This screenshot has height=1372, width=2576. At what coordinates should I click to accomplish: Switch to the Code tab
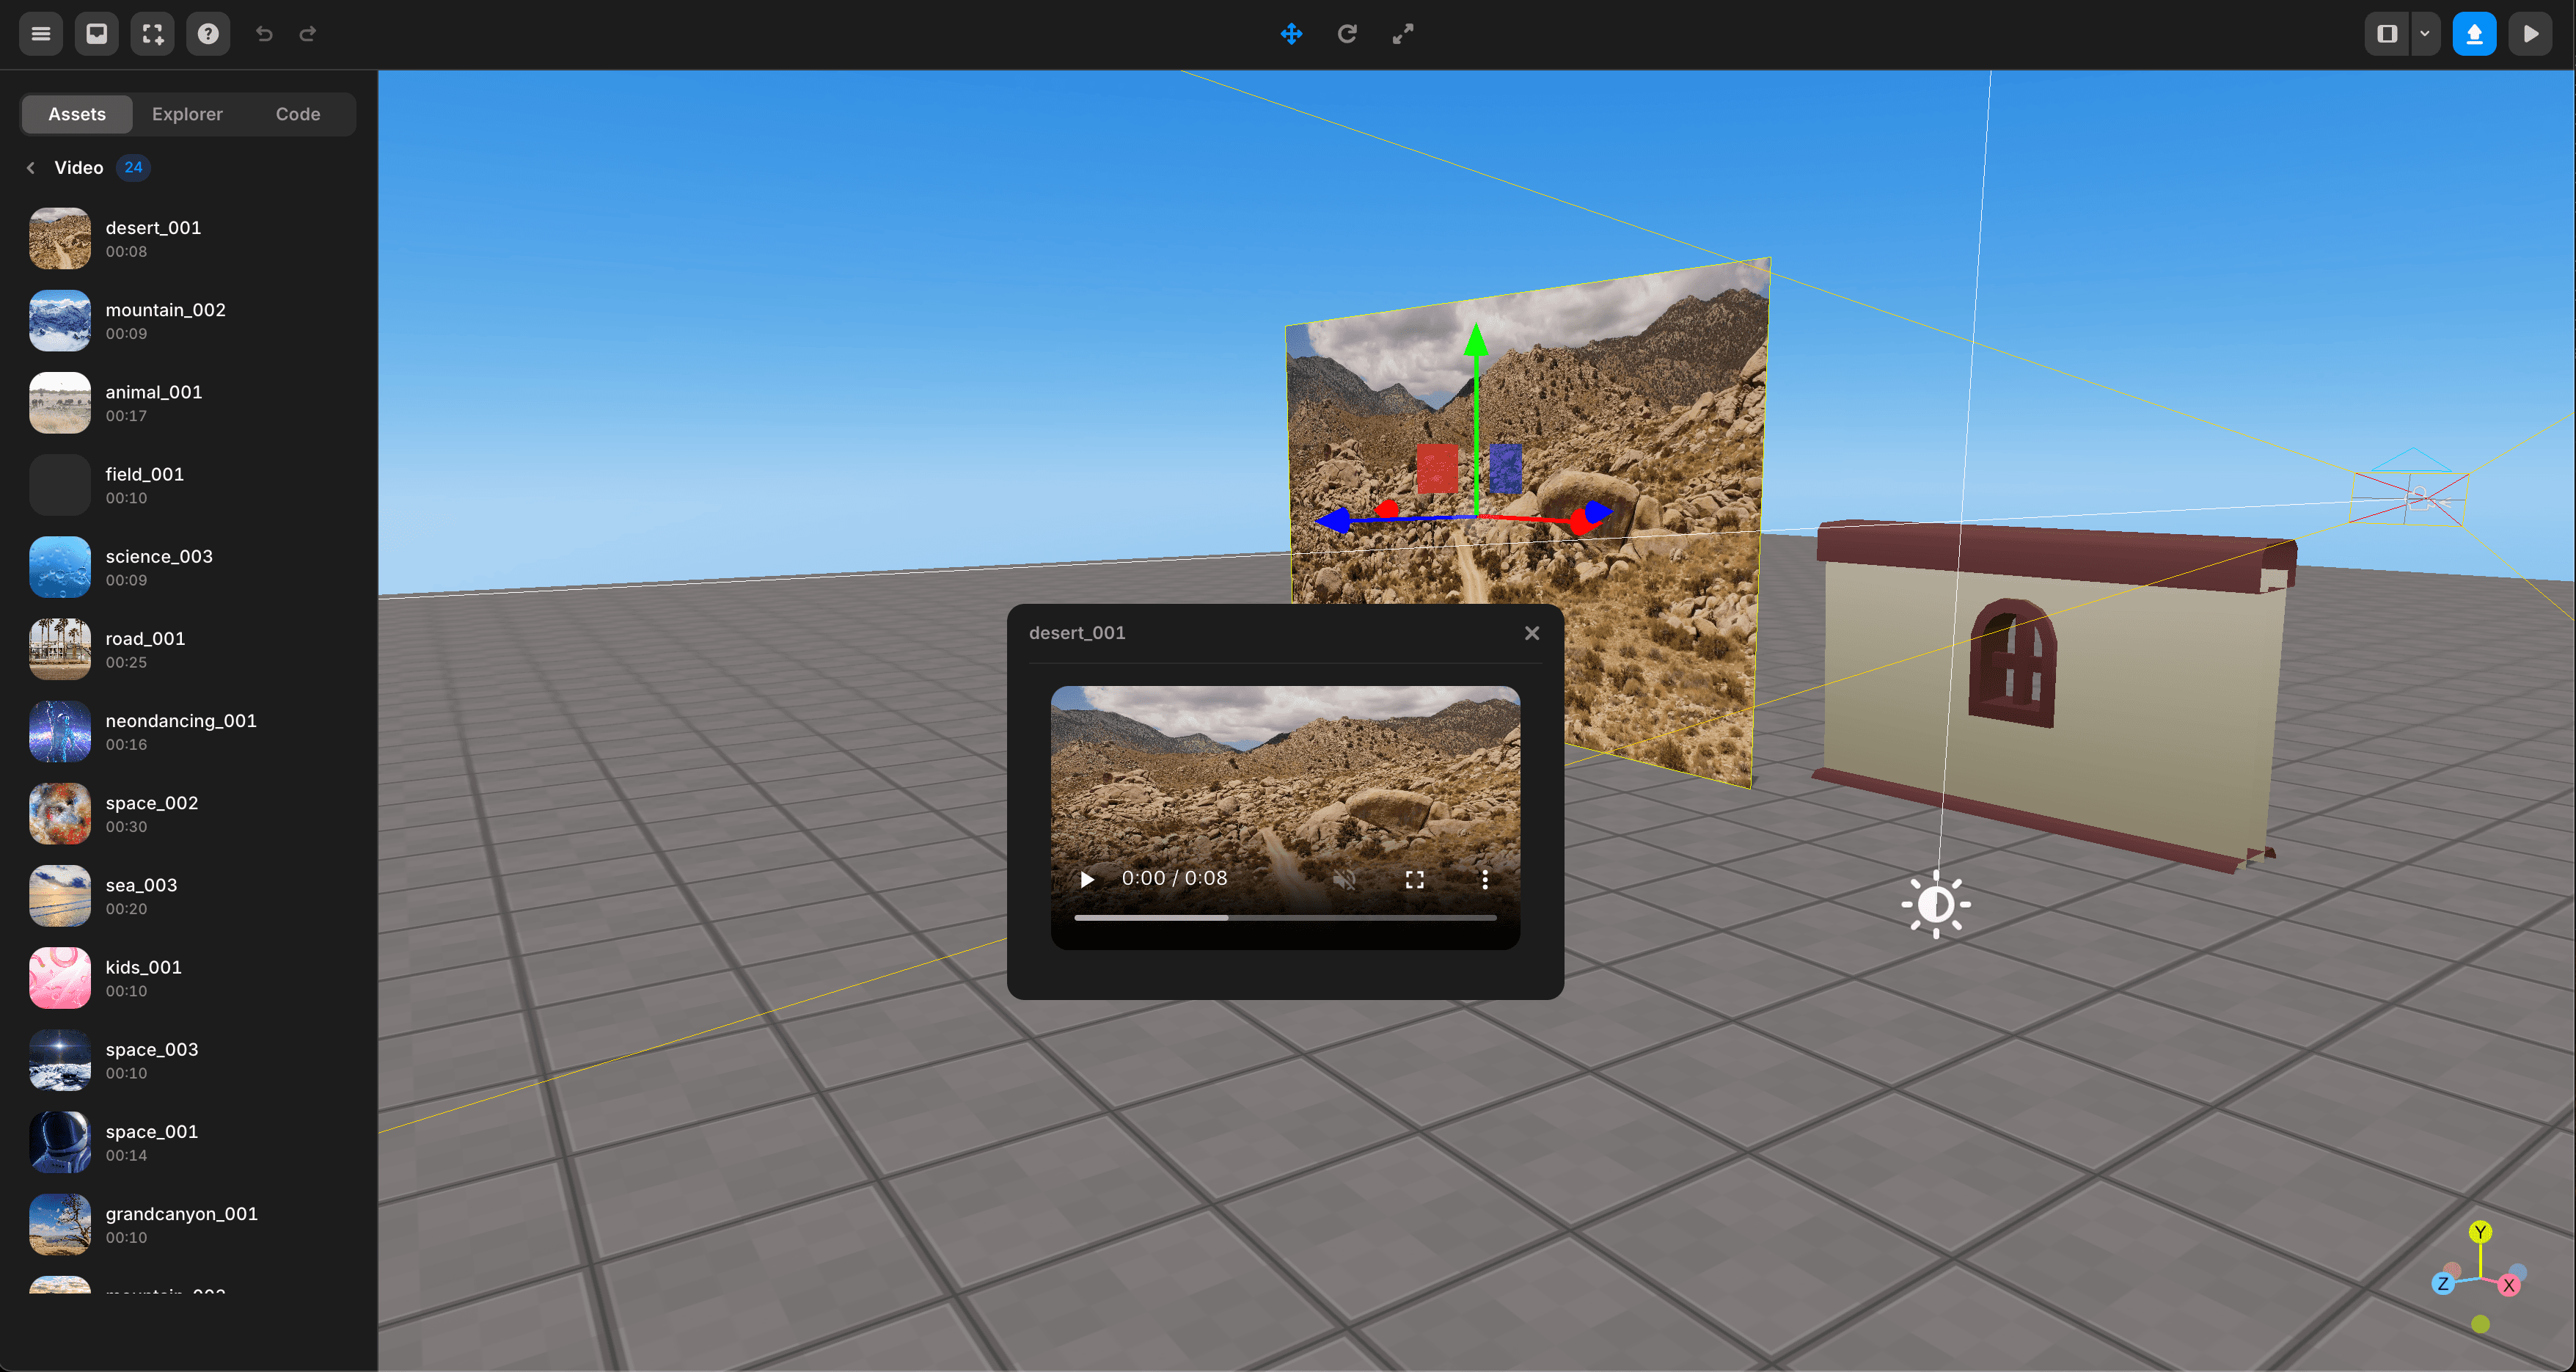(x=298, y=114)
